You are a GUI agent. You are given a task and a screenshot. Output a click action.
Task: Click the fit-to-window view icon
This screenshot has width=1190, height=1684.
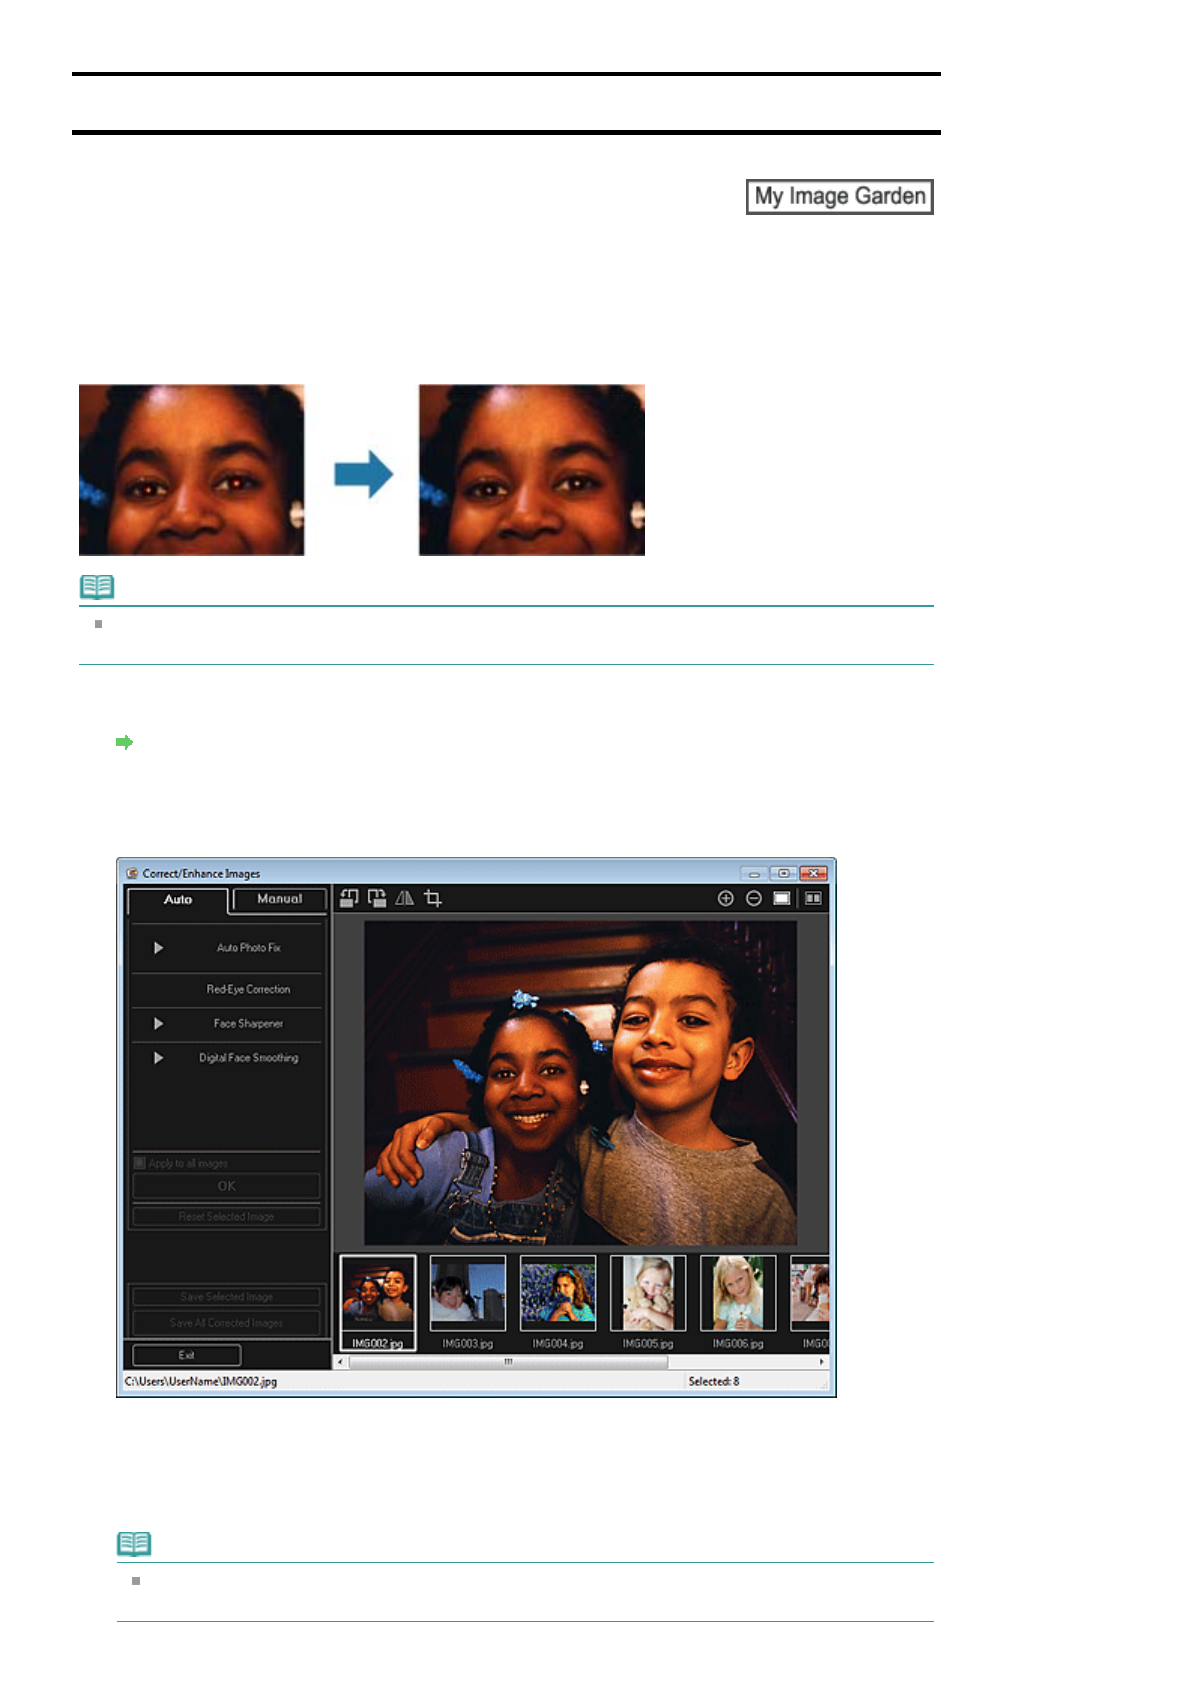[782, 898]
